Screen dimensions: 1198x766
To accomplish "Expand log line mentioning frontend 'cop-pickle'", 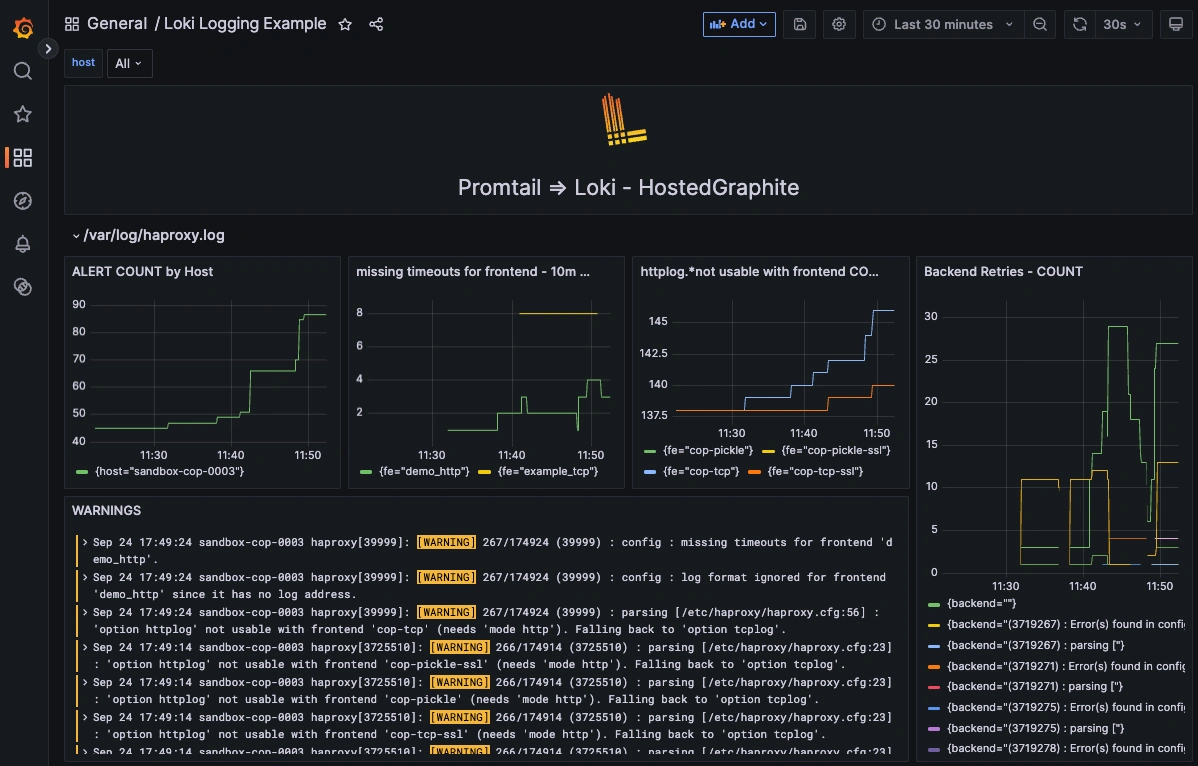I will point(86,683).
